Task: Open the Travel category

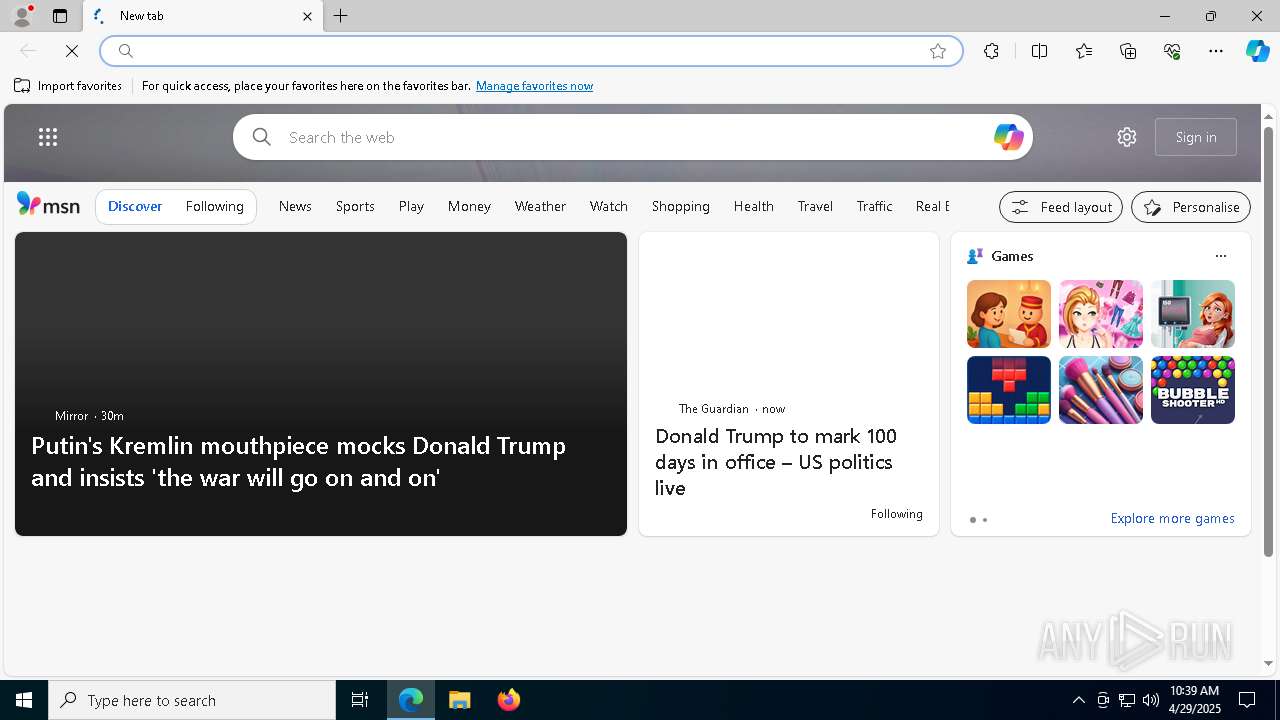Action: pyautogui.click(x=815, y=206)
